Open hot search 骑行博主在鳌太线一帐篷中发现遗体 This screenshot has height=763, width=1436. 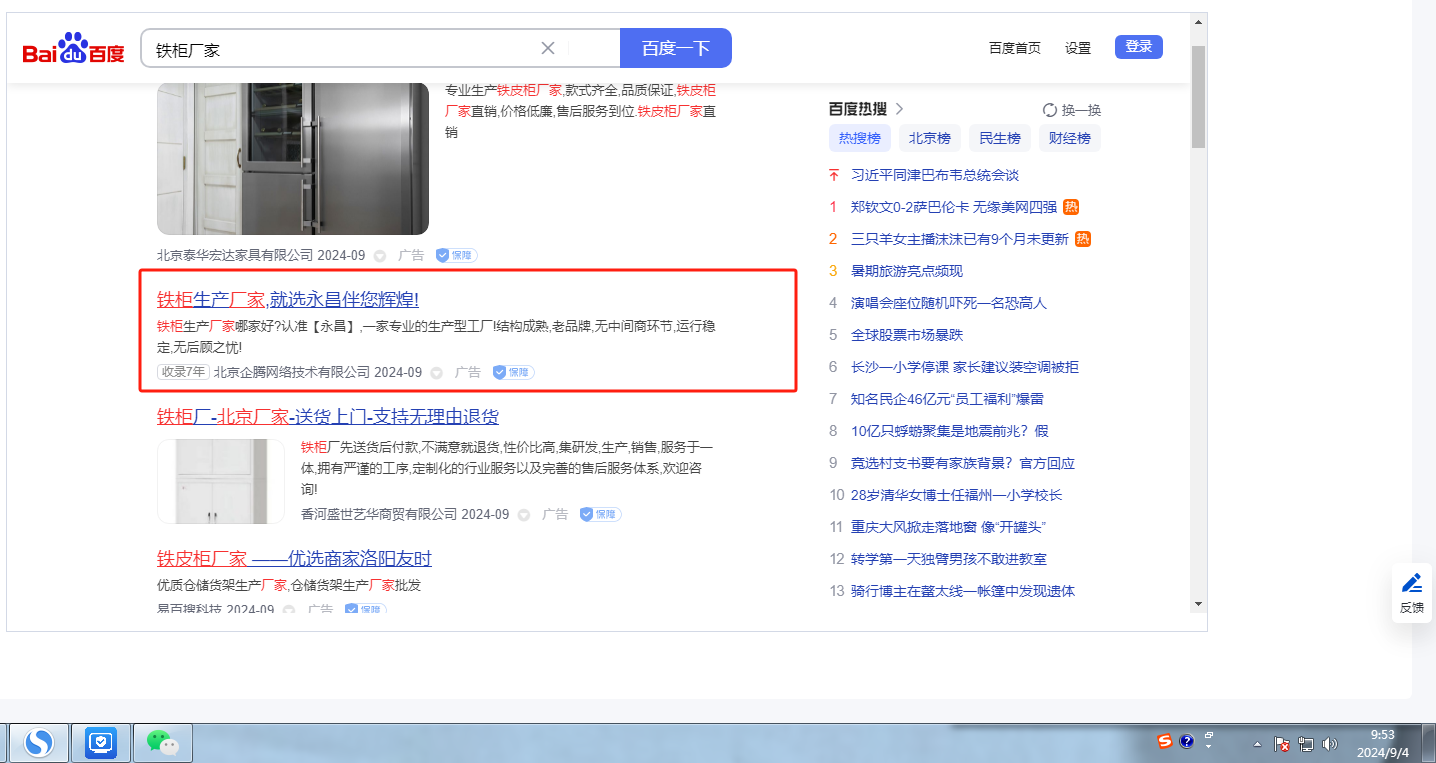coord(963,591)
